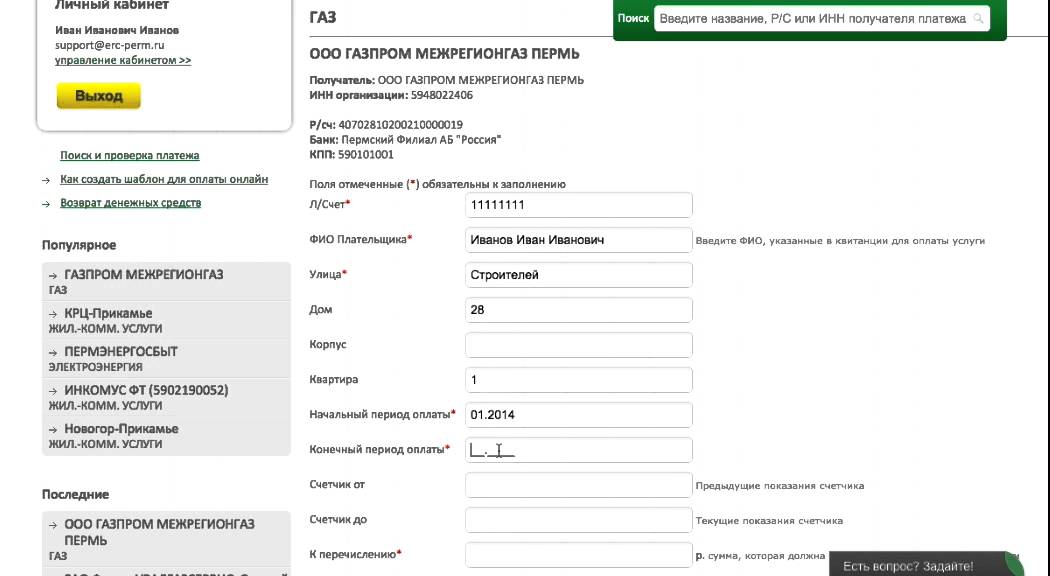Click the empty Корпус field
This screenshot has width=1050, height=576.
579,345
